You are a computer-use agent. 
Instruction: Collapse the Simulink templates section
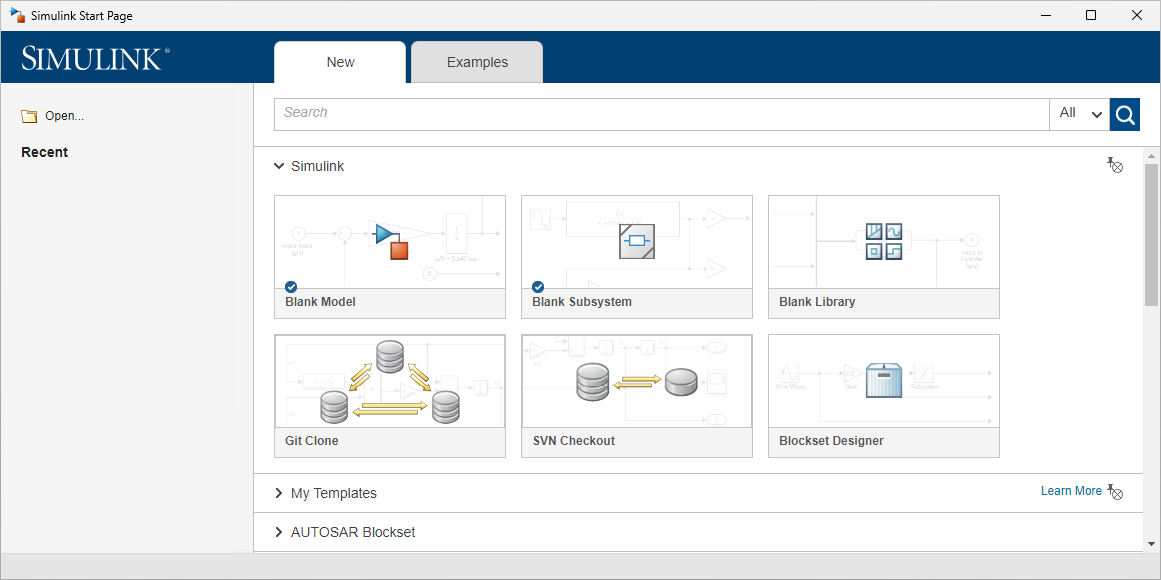click(278, 166)
